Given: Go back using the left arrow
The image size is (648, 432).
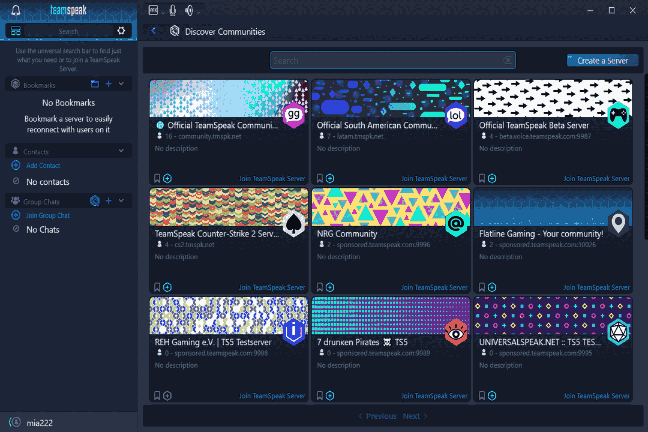Looking at the screenshot, I should pyautogui.click(x=153, y=31).
